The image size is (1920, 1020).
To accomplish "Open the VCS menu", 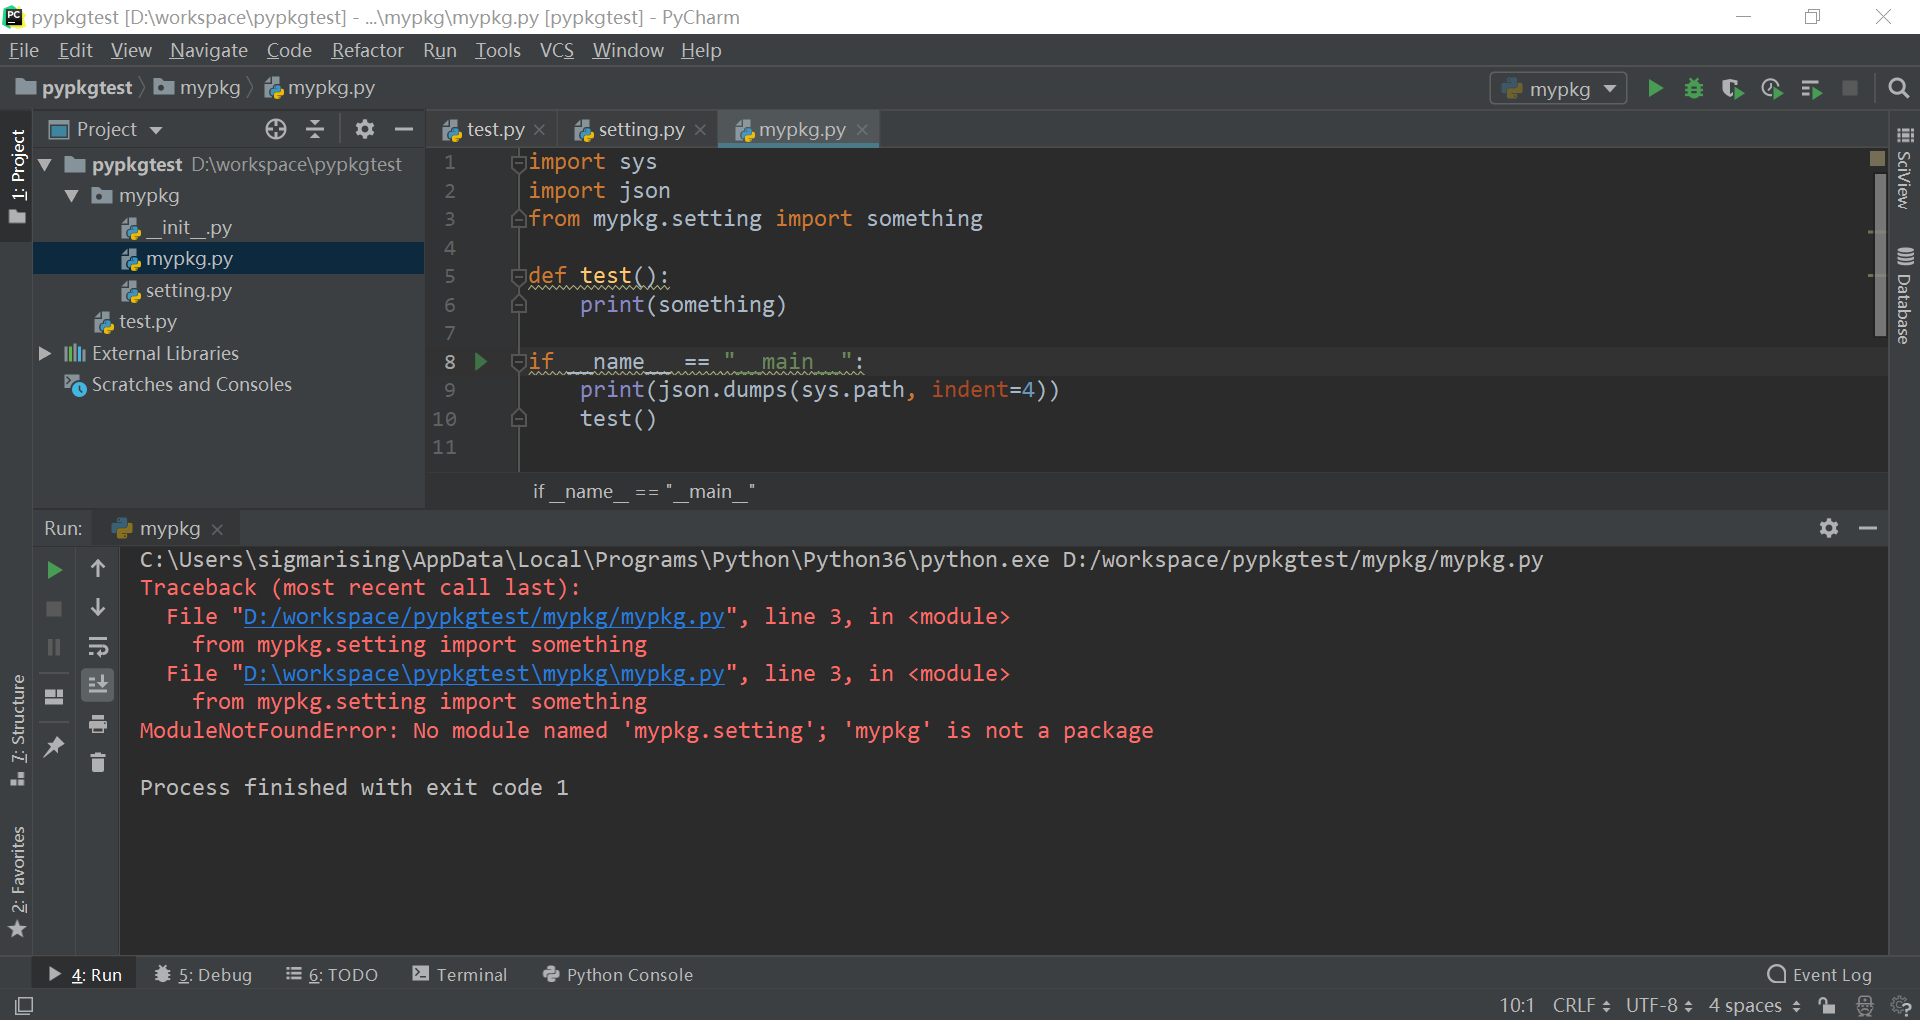I will (x=557, y=50).
